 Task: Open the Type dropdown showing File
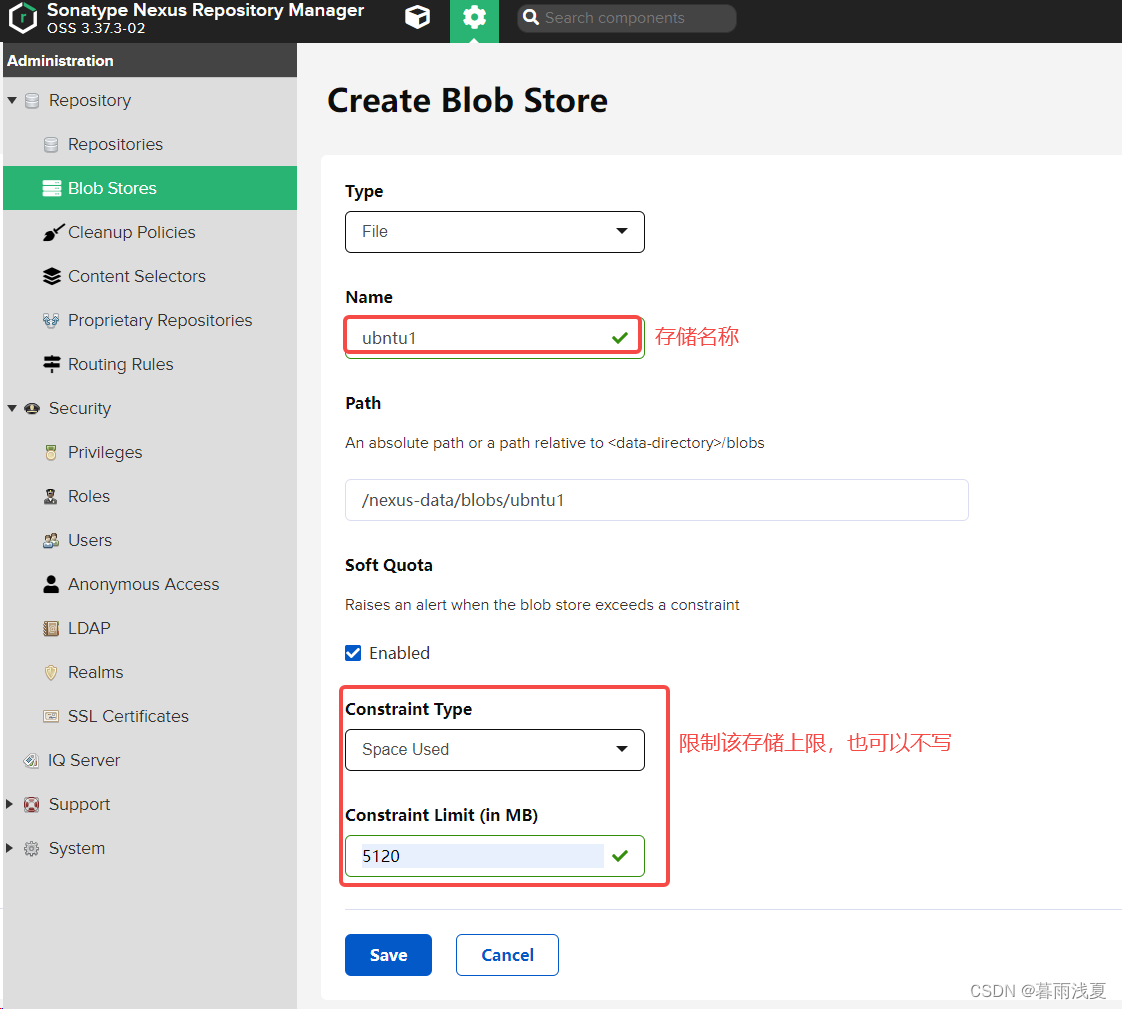pyautogui.click(x=494, y=231)
